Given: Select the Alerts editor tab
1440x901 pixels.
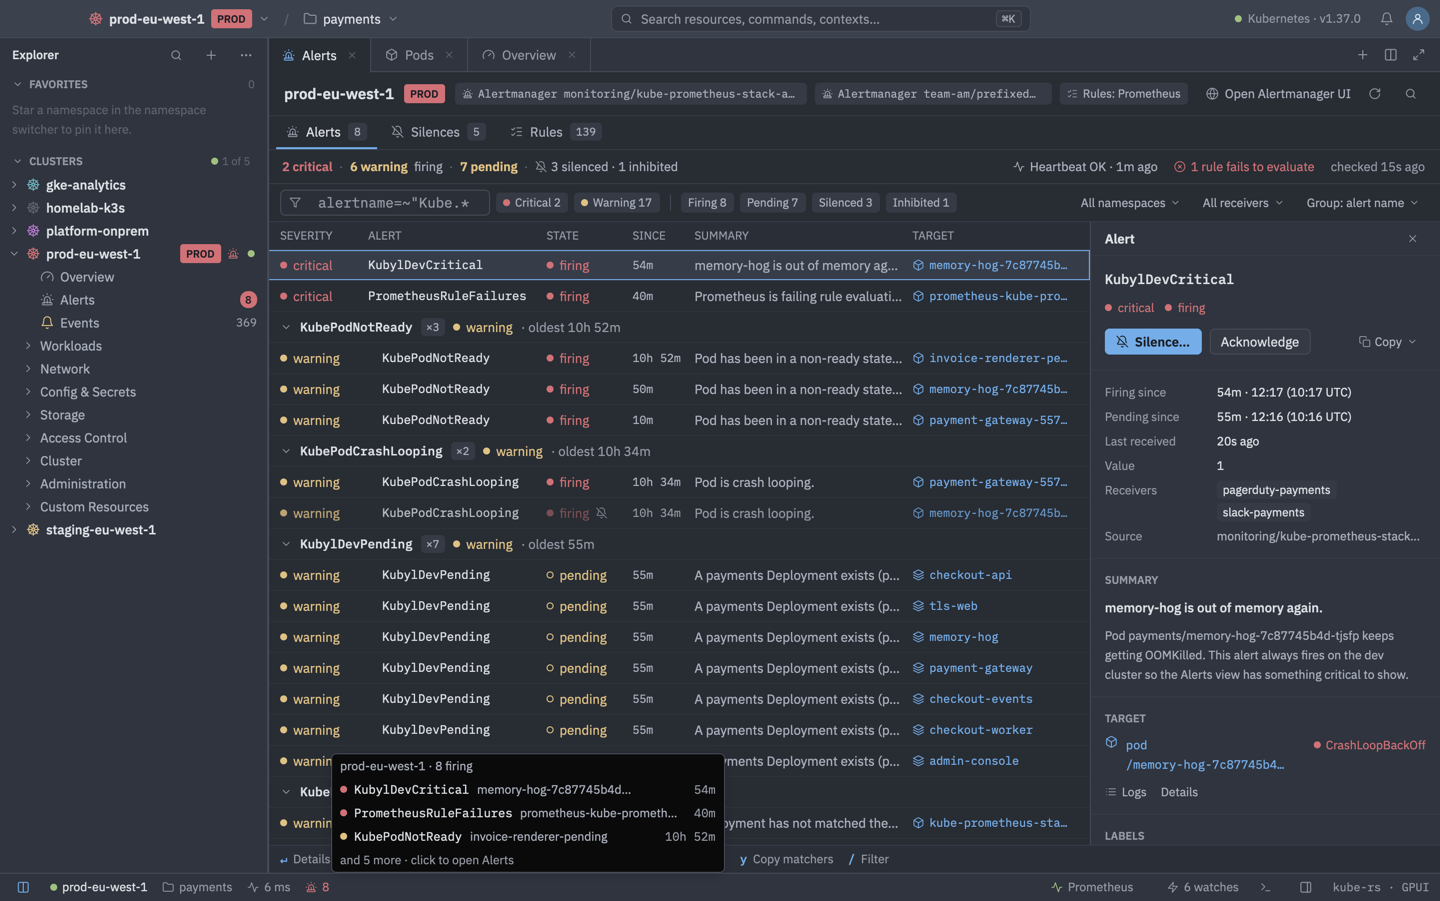Looking at the screenshot, I should click(319, 55).
